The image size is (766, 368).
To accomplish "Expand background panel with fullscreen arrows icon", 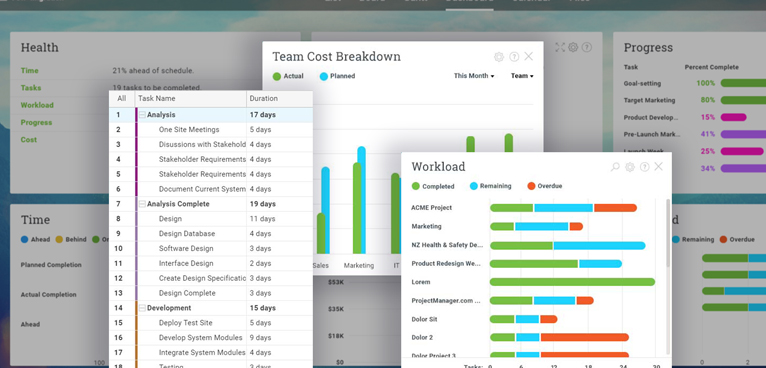I will [560, 47].
